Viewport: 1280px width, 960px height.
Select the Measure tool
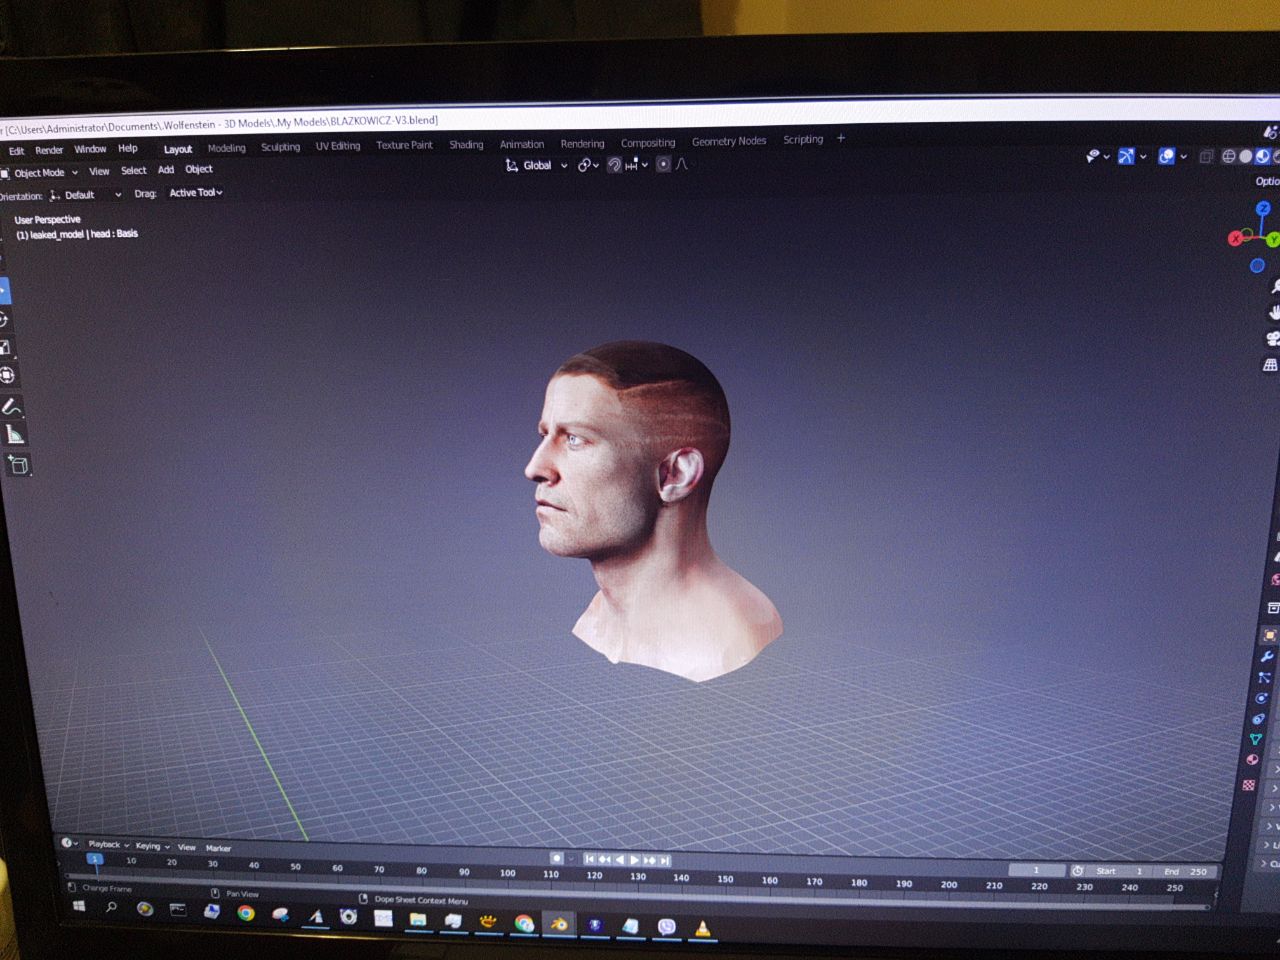click(15, 434)
